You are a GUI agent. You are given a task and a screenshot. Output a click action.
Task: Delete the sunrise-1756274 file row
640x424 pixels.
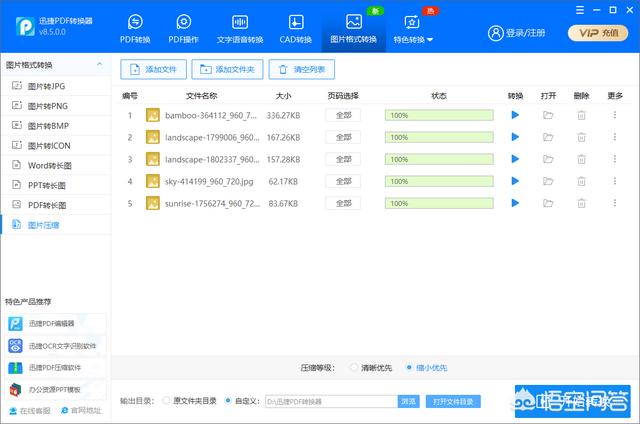581,203
